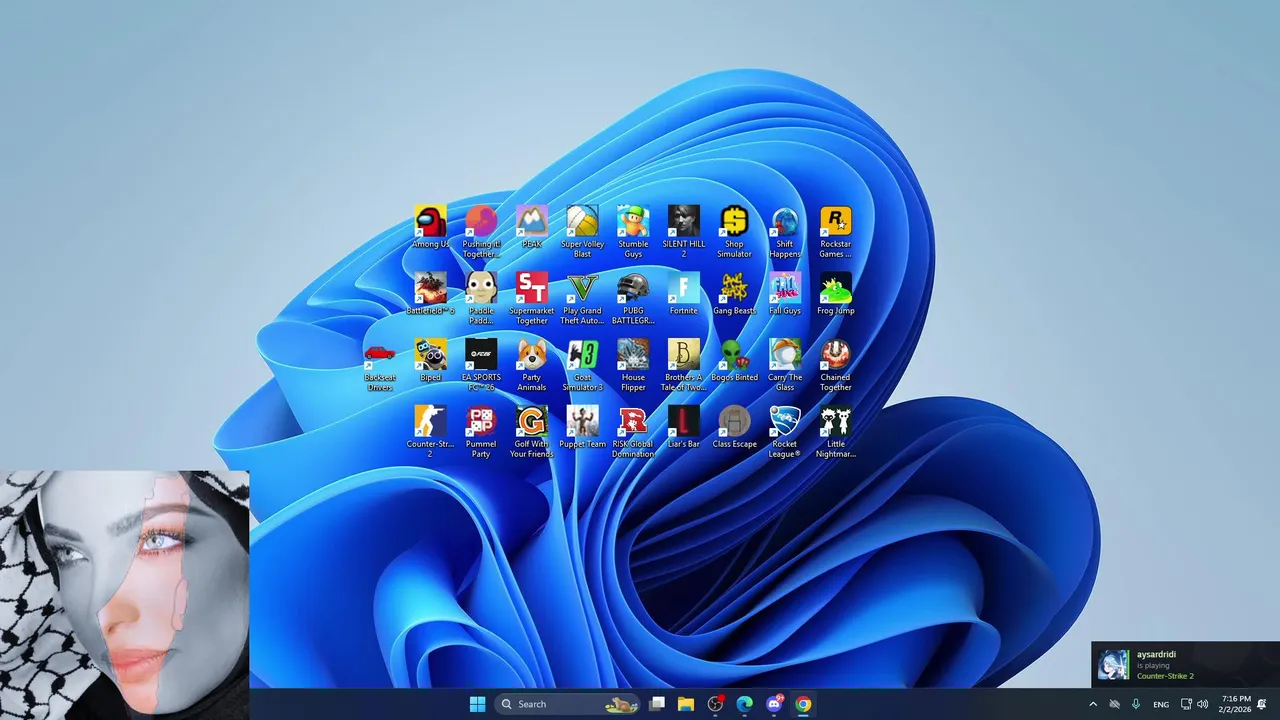Open the Windows Start menu
1280x720 pixels.
click(x=477, y=704)
